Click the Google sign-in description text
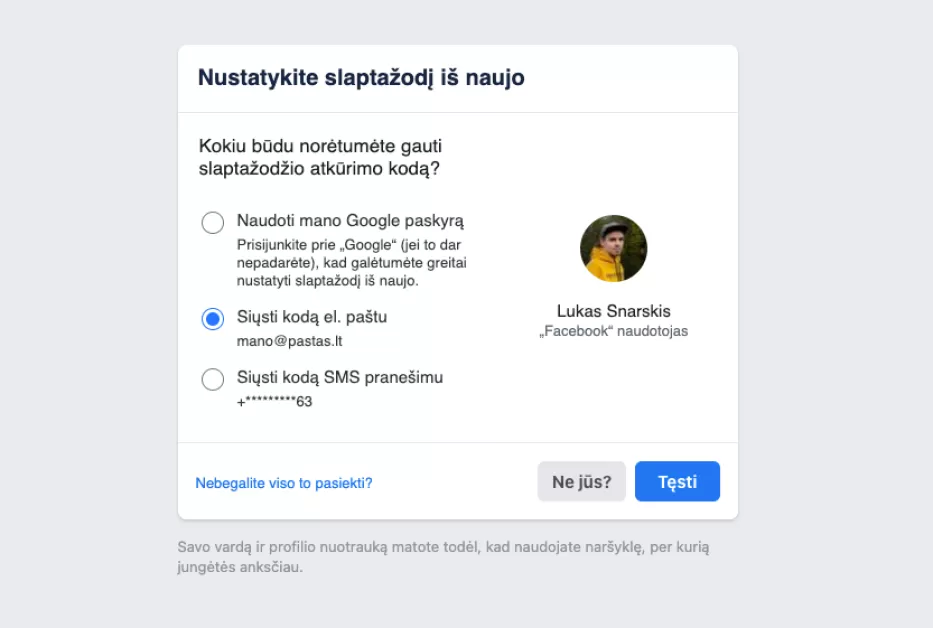The width and height of the screenshot is (933, 628). (352, 263)
